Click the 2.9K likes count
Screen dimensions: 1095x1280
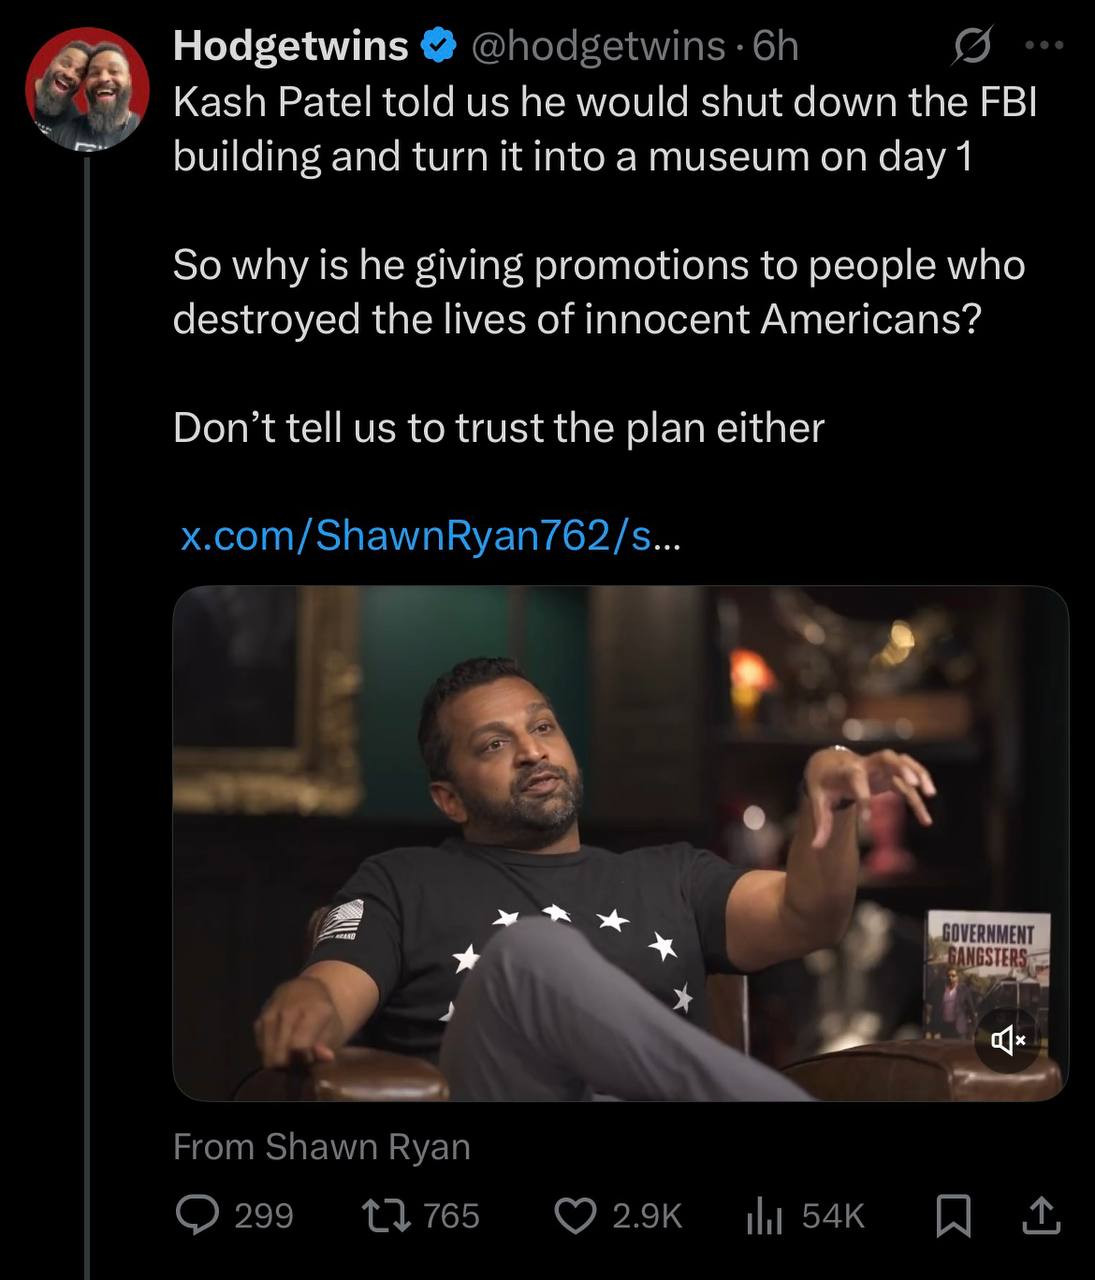[x=646, y=1215]
